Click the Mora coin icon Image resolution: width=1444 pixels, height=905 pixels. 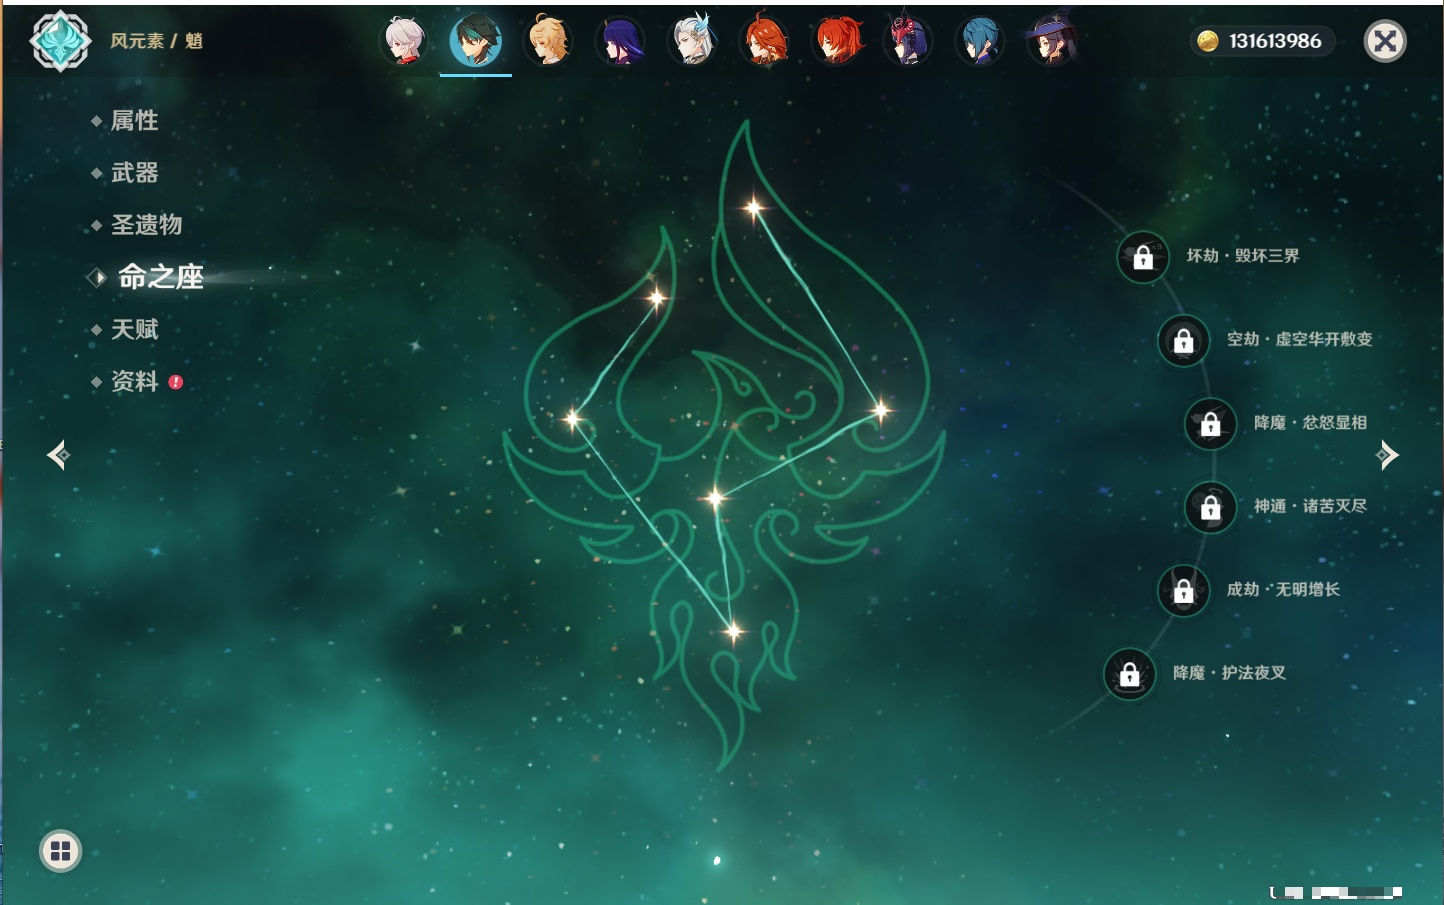tap(1208, 41)
